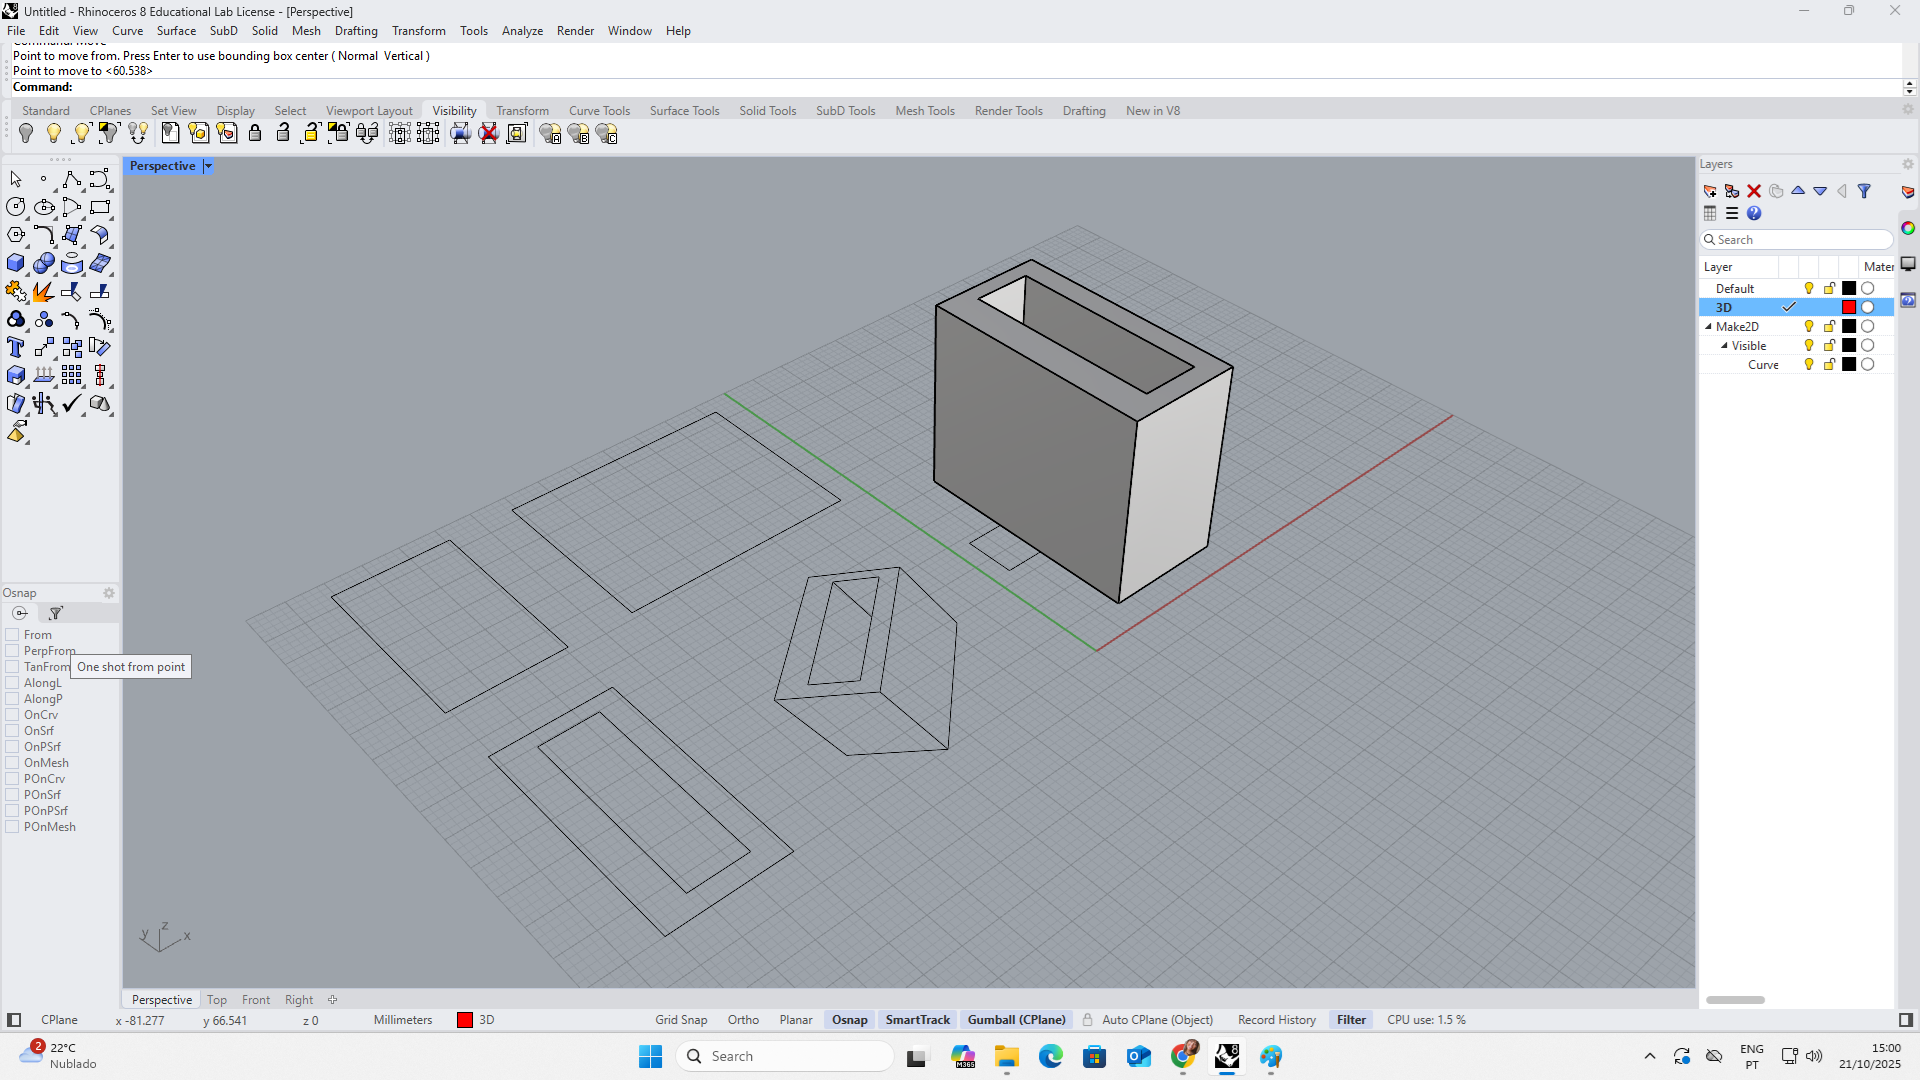Delete layer with the red X icon
Image resolution: width=1920 pixels, height=1080 pixels.
point(1754,191)
